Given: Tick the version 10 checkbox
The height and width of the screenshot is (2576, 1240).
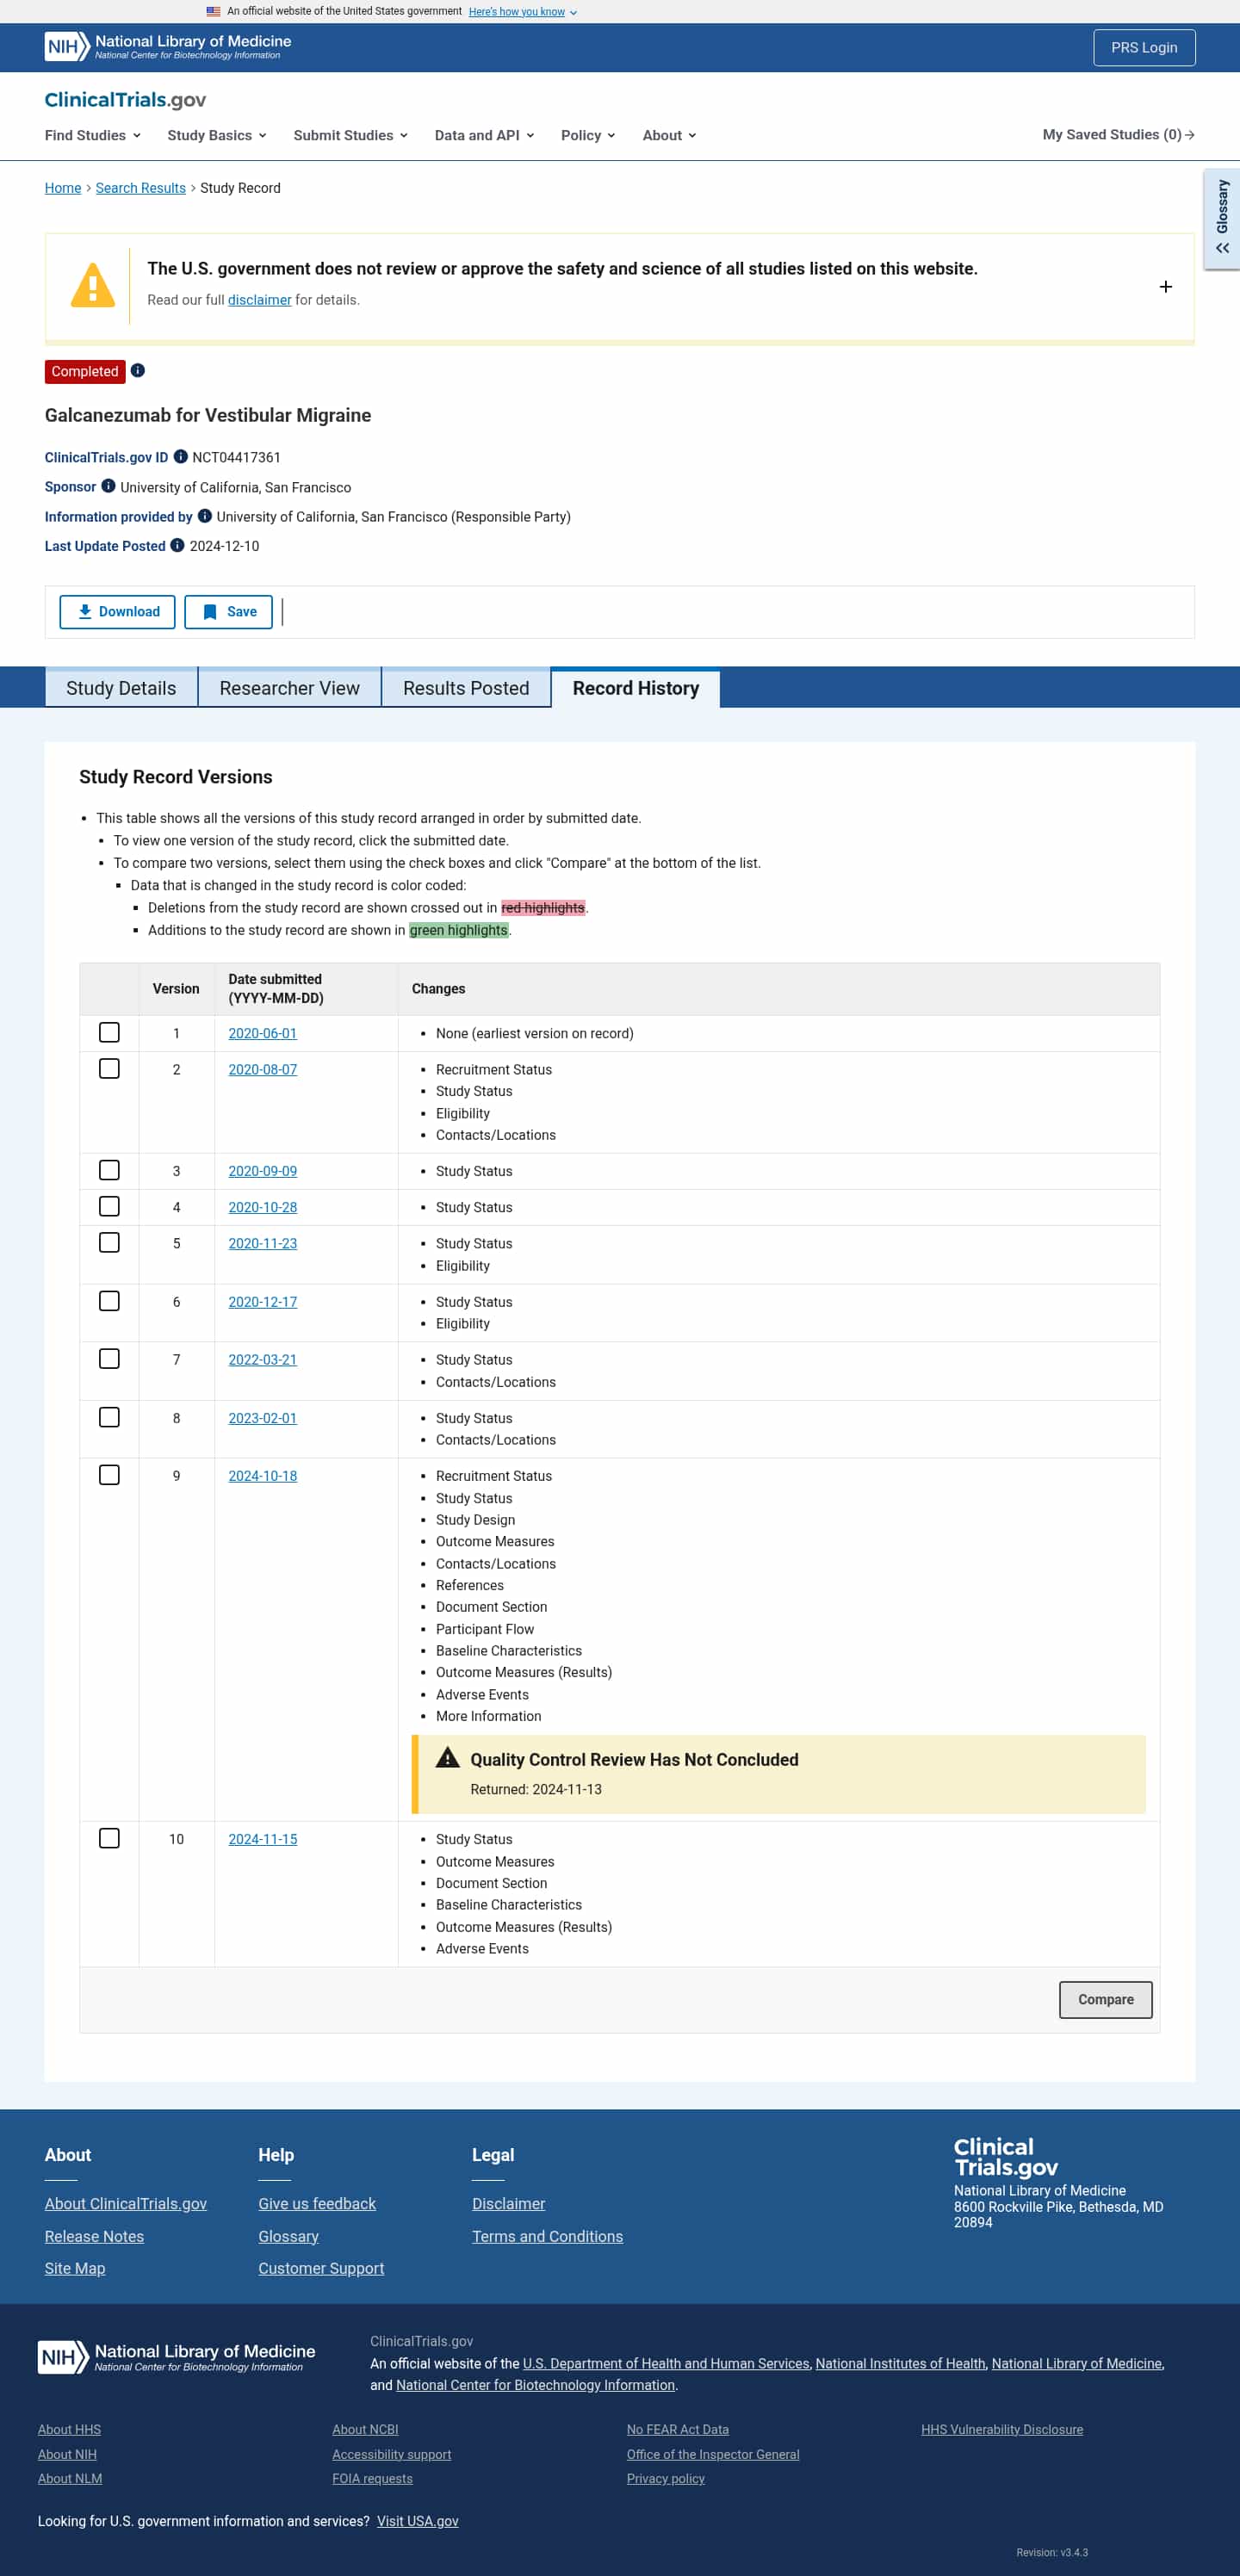Looking at the screenshot, I should [x=109, y=1838].
